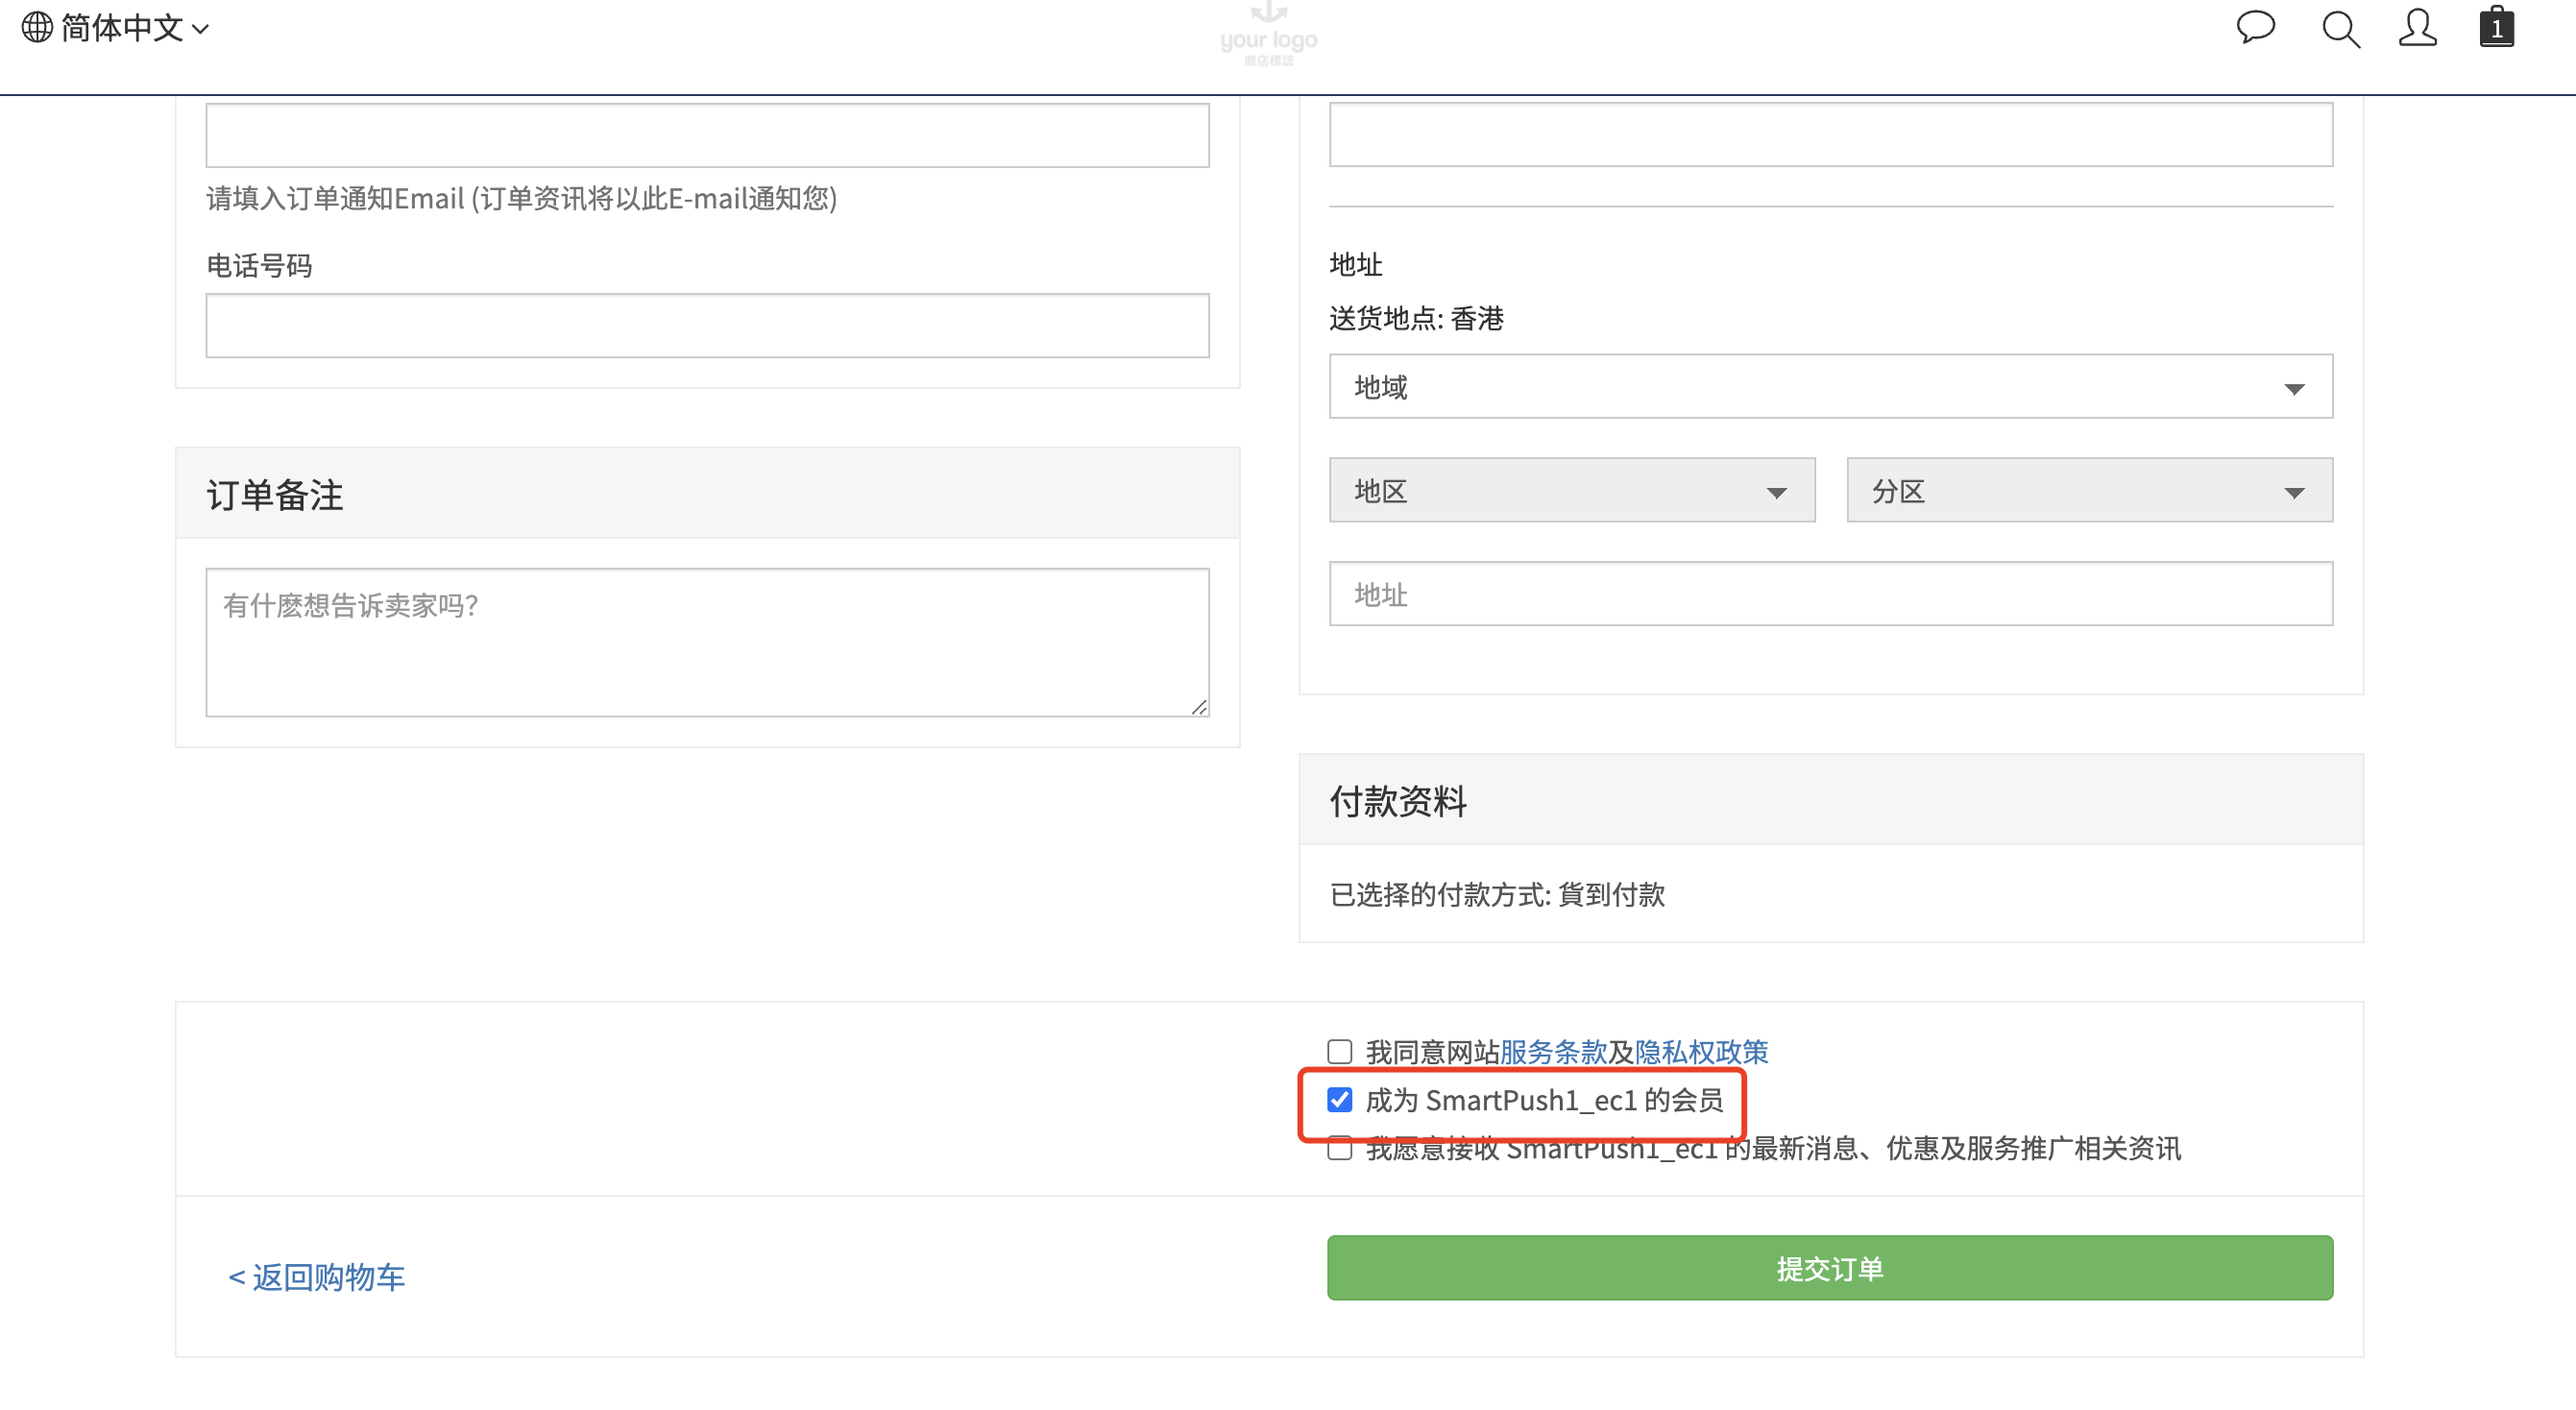The image size is (2576, 1410).
Task: Click the 提交订单 submit order button
Action: pos(1830,1267)
